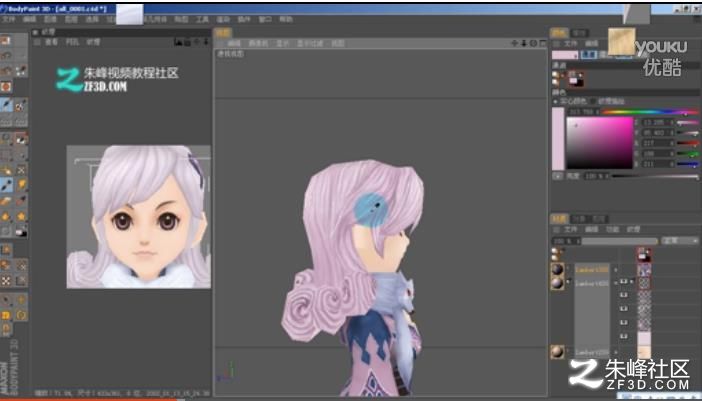This screenshot has width=702, height=401.
Task: Open the materials panel grip menu icon
Action: [556, 229]
